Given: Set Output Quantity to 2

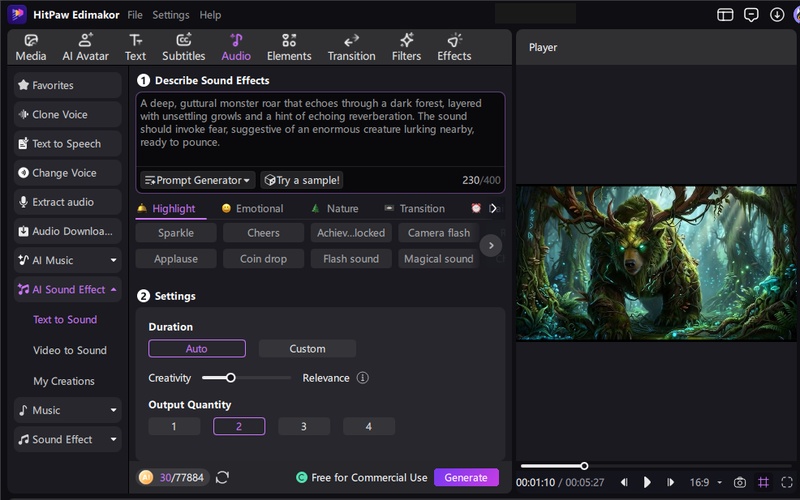Looking at the screenshot, I should [x=239, y=426].
